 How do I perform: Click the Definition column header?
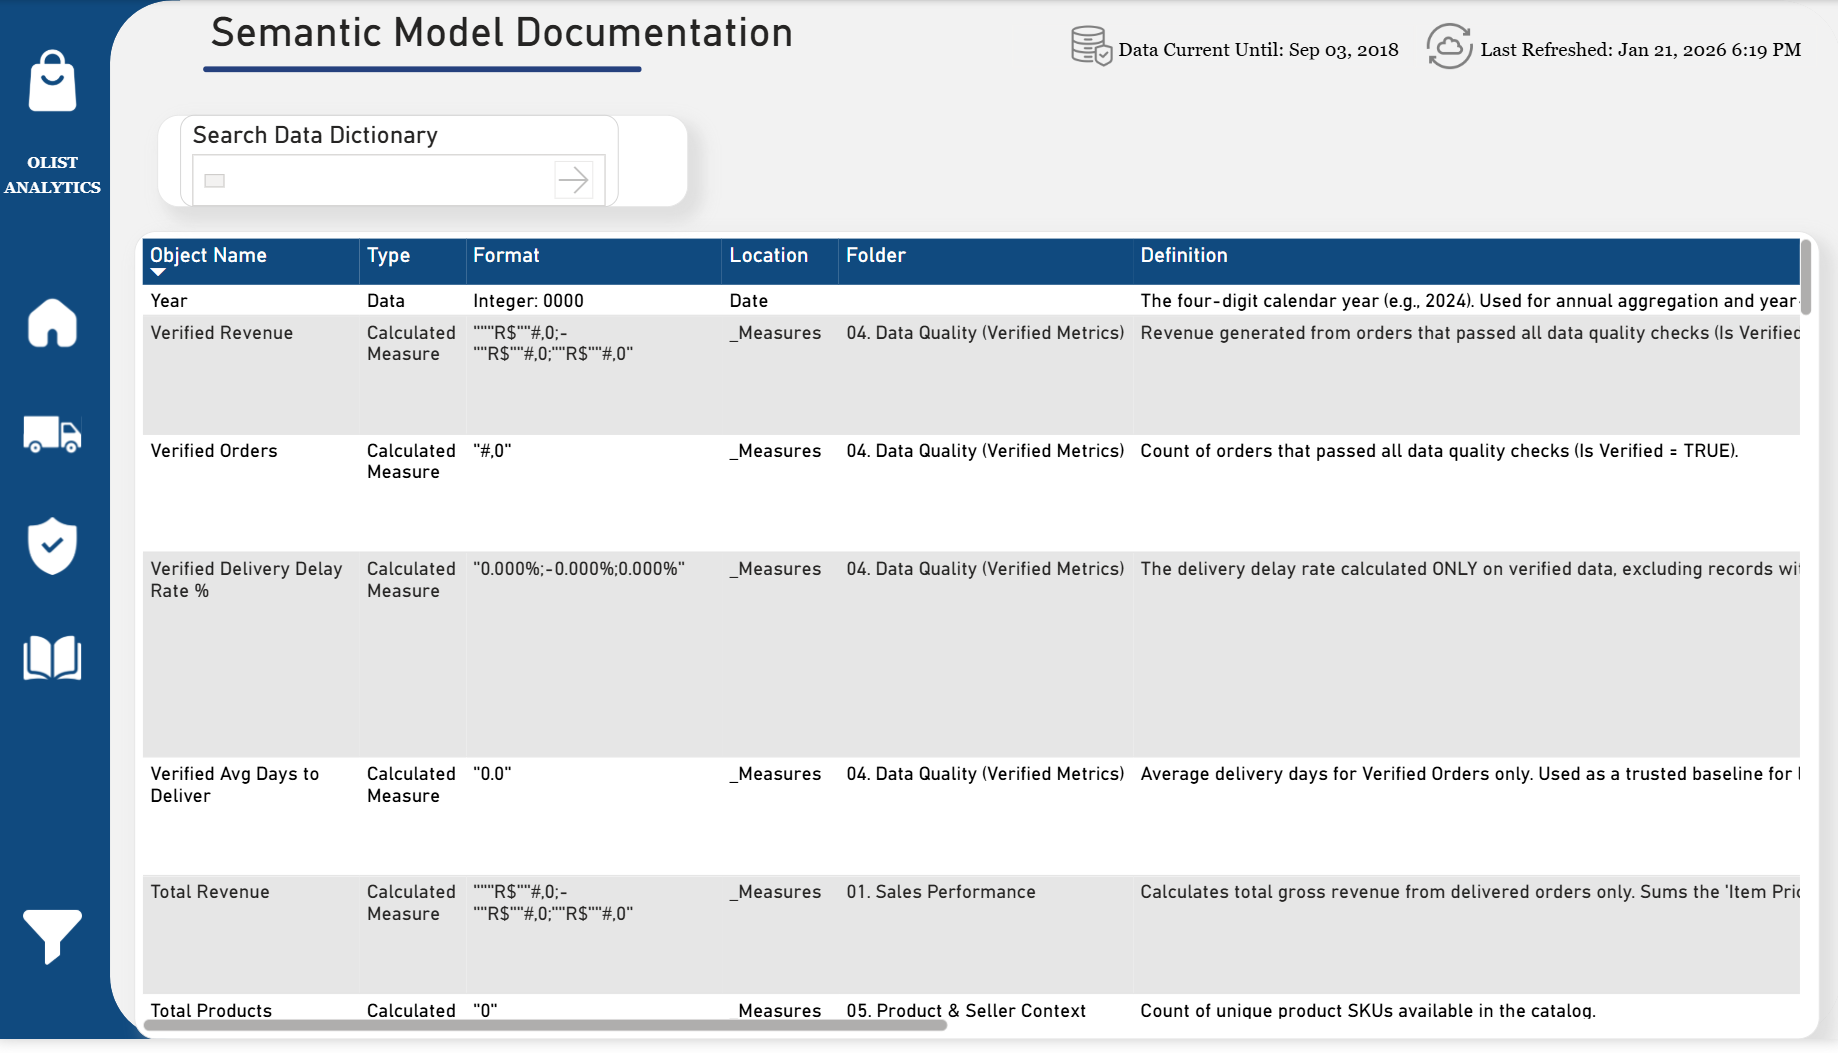tap(1184, 255)
